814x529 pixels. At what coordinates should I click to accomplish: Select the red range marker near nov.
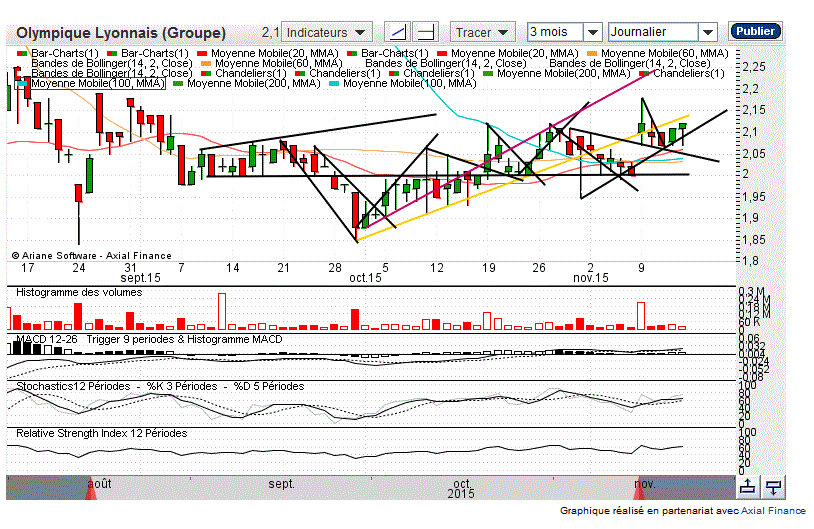(639, 488)
